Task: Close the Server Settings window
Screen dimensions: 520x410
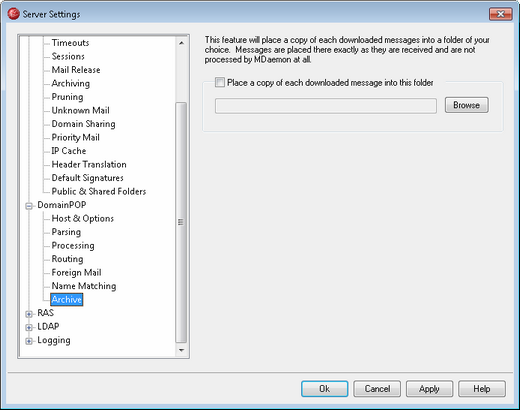Action: (x=500, y=14)
